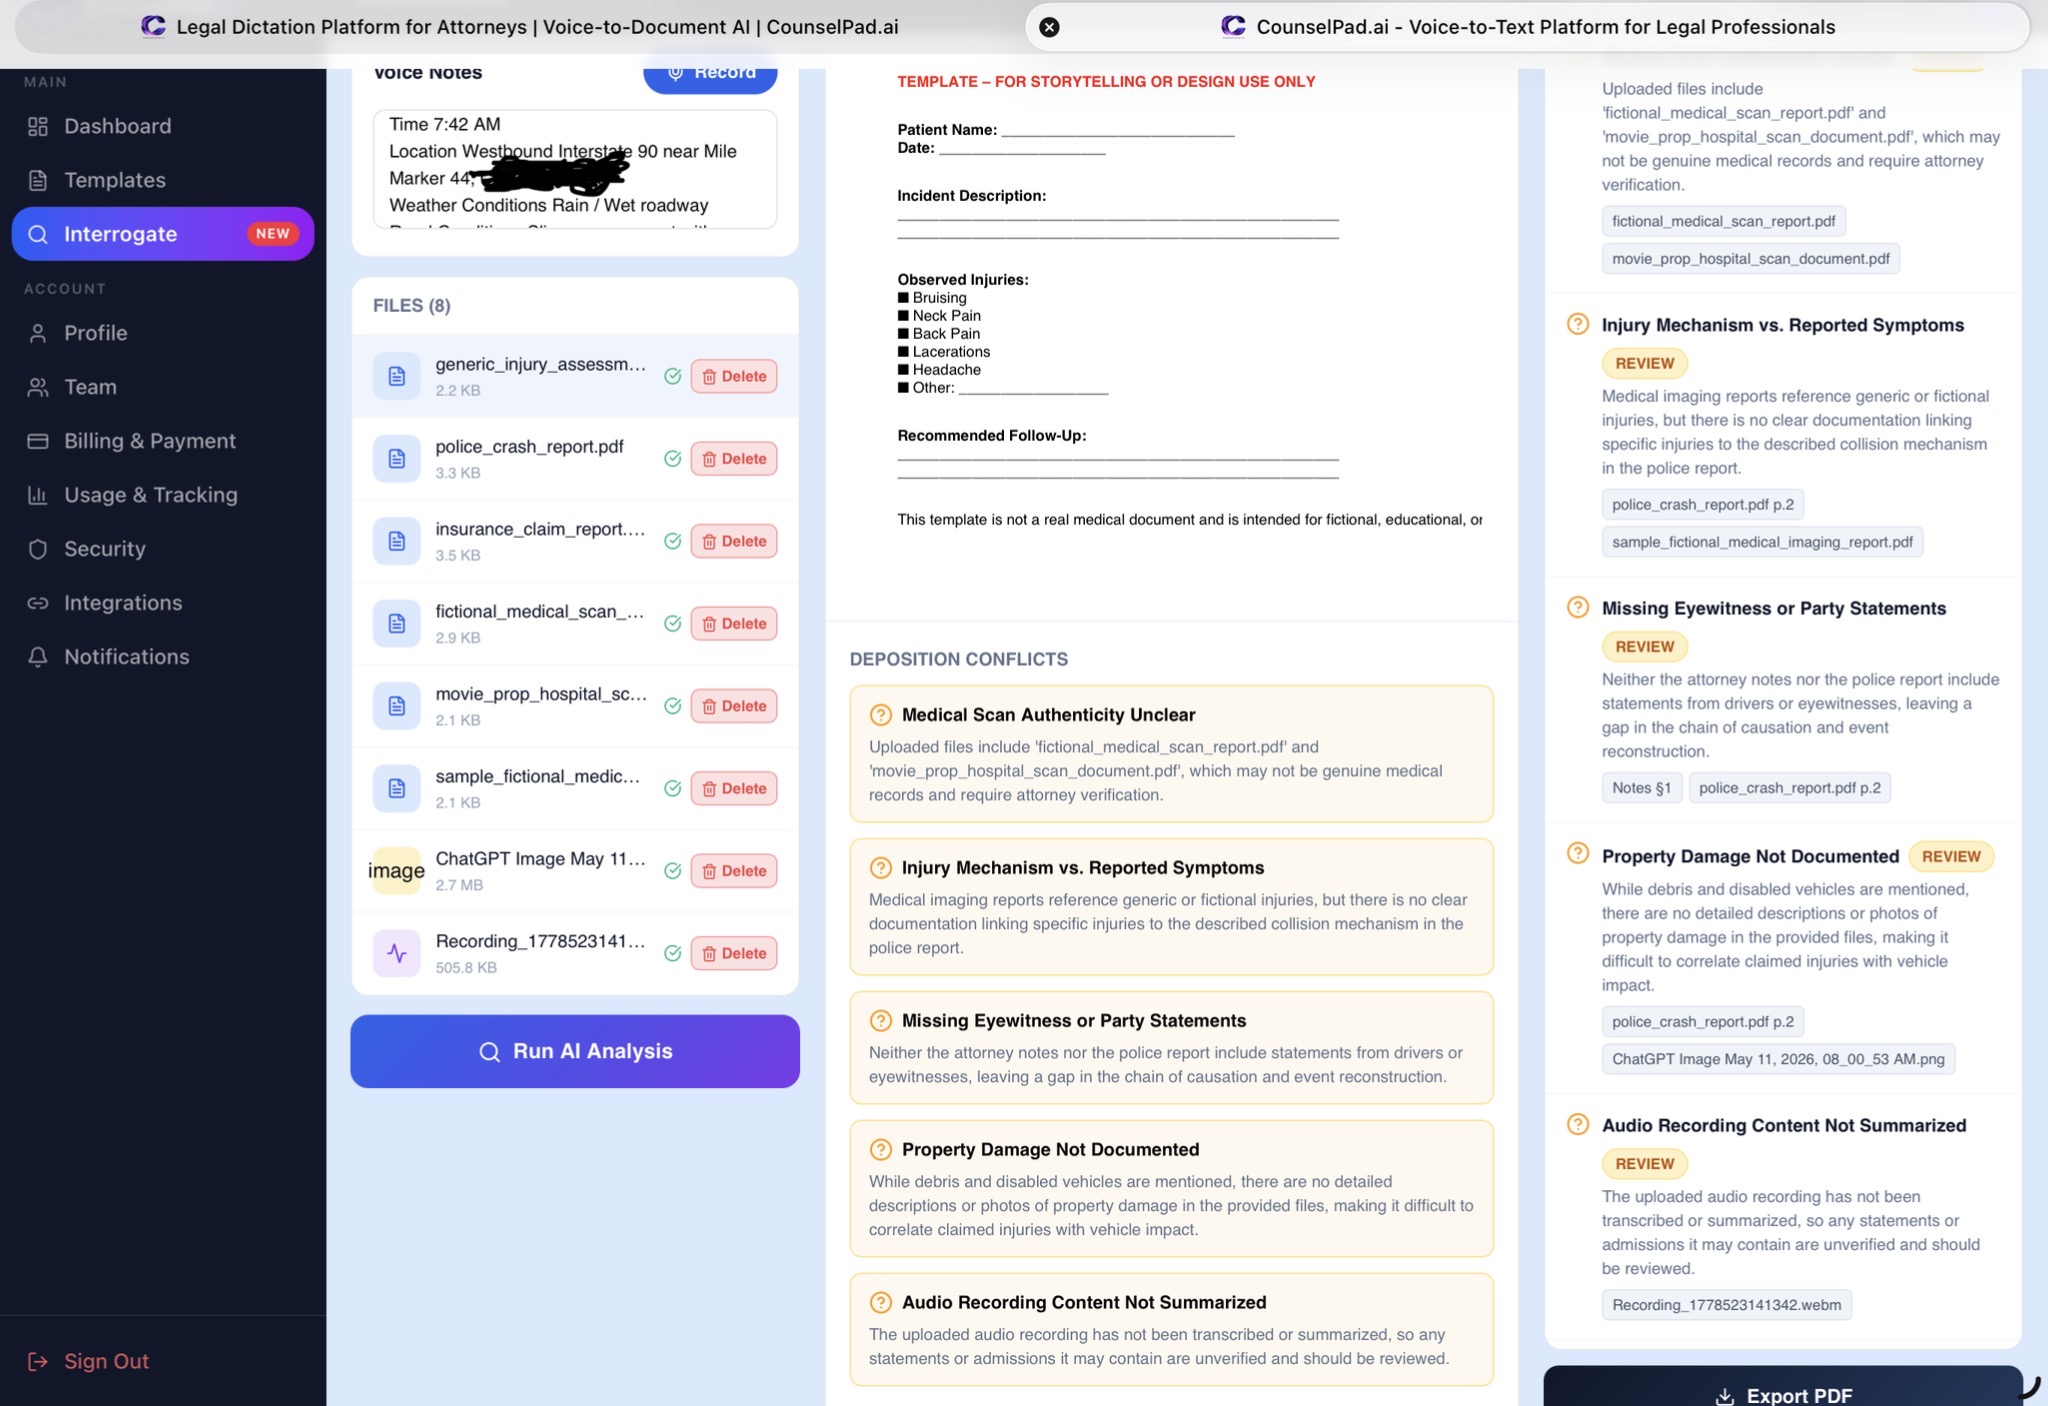The image size is (2048, 1406).
Task: Open the Notes §1 source chip
Action: [1642, 788]
